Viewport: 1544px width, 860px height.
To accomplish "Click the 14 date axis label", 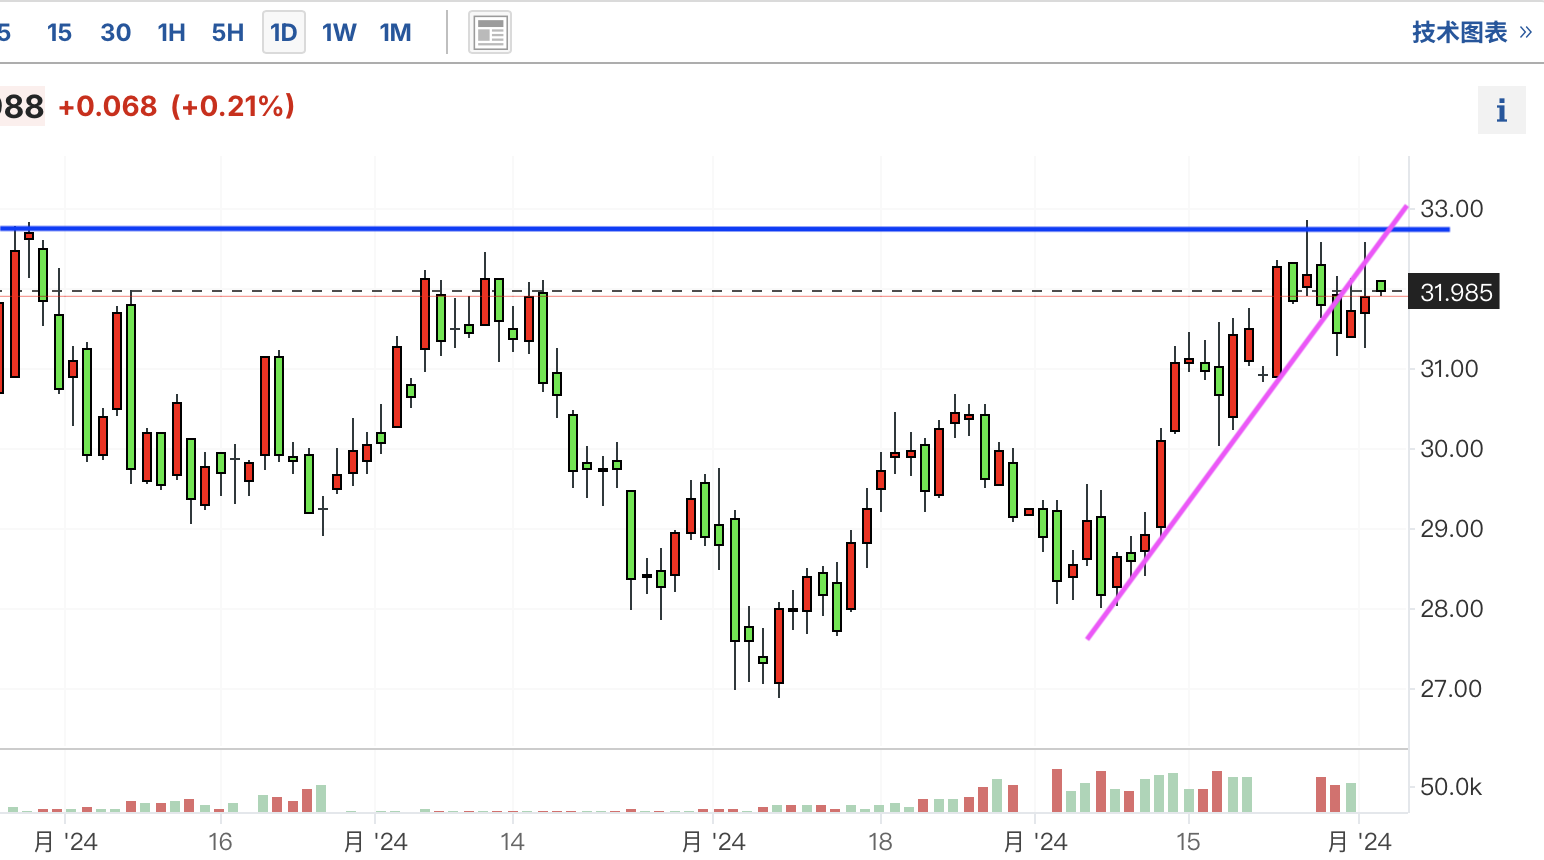I will (512, 842).
